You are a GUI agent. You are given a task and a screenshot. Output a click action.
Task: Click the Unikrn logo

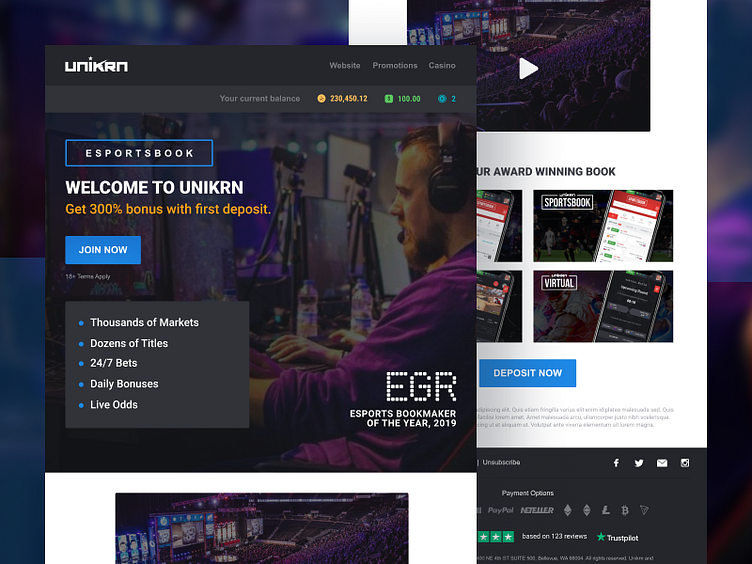point(96,65)
